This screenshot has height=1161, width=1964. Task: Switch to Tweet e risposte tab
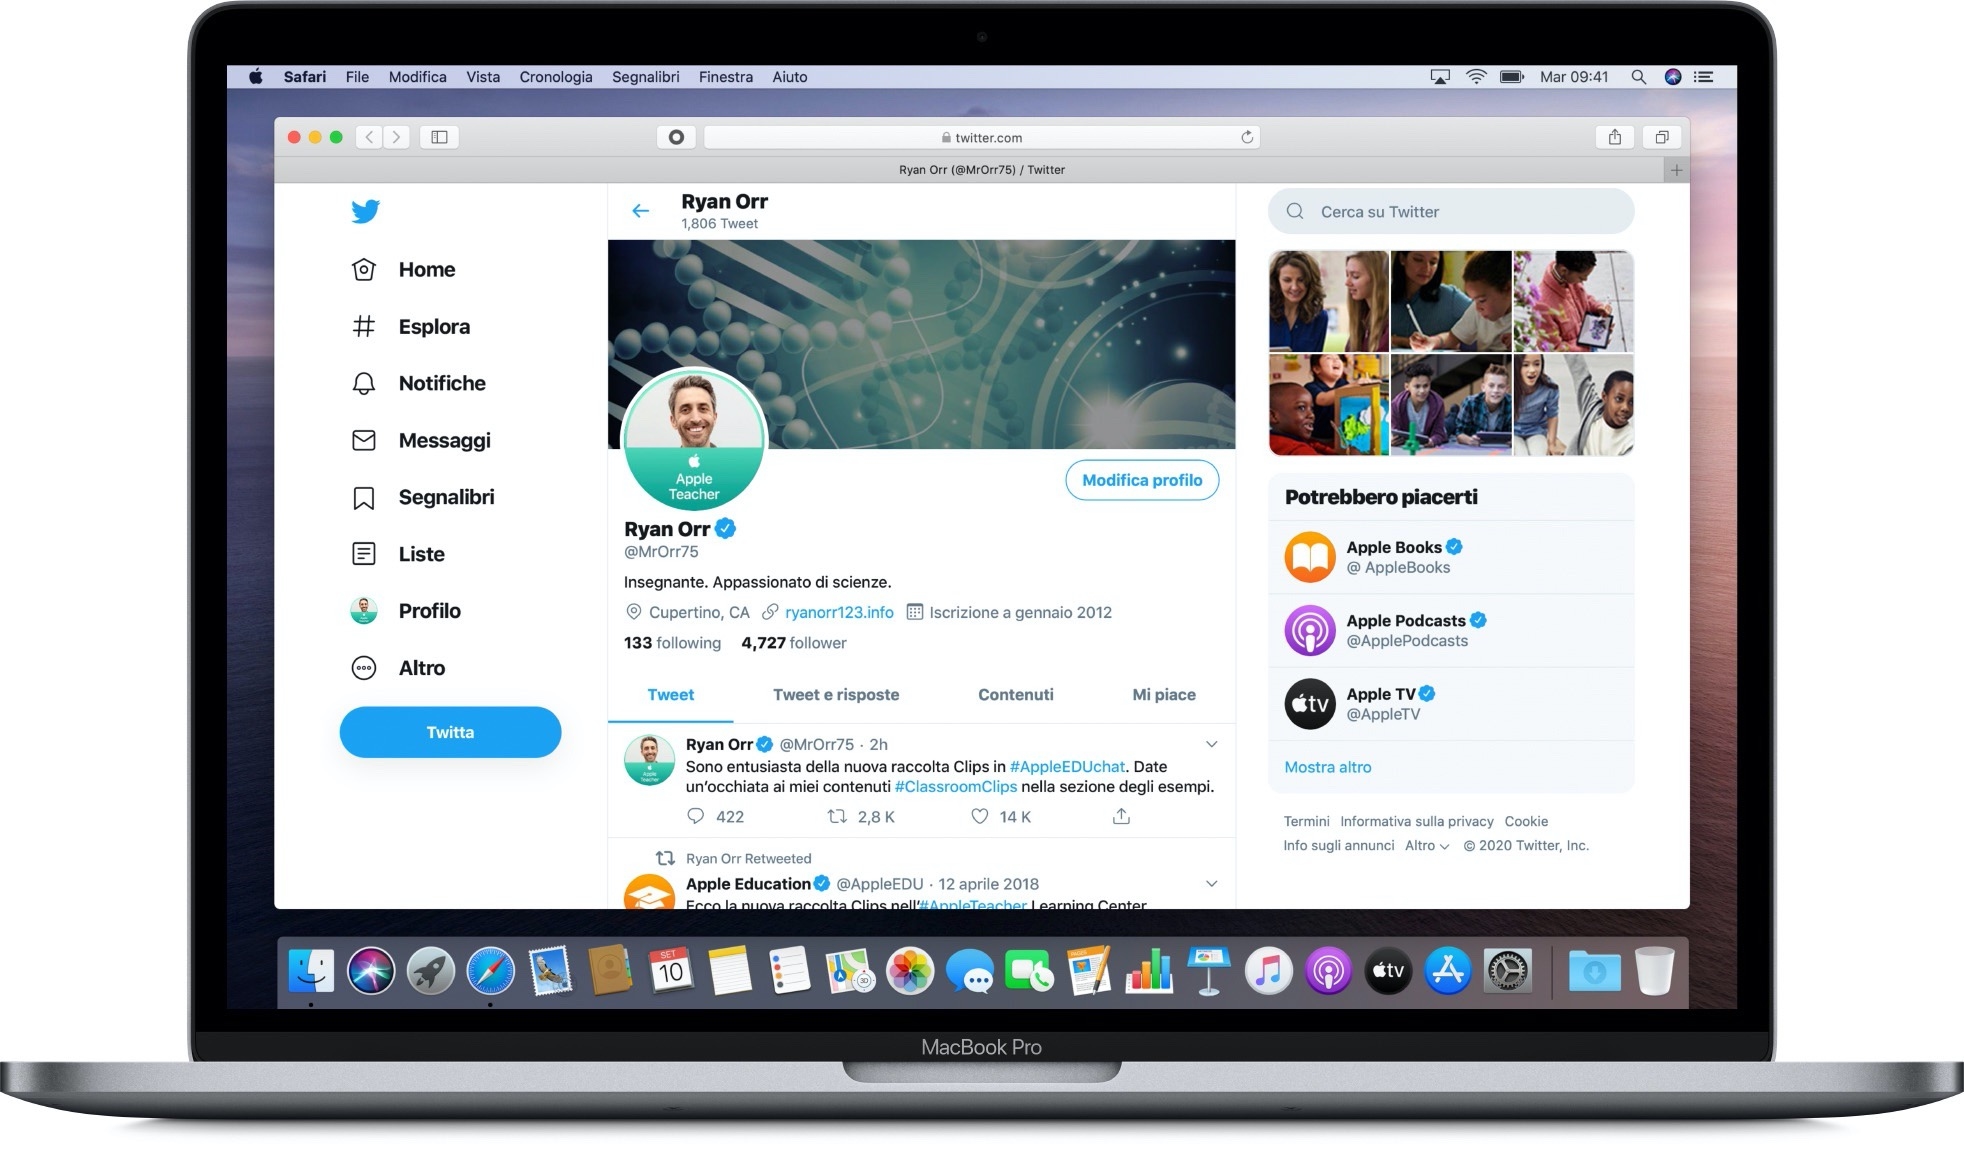point(835,694)
